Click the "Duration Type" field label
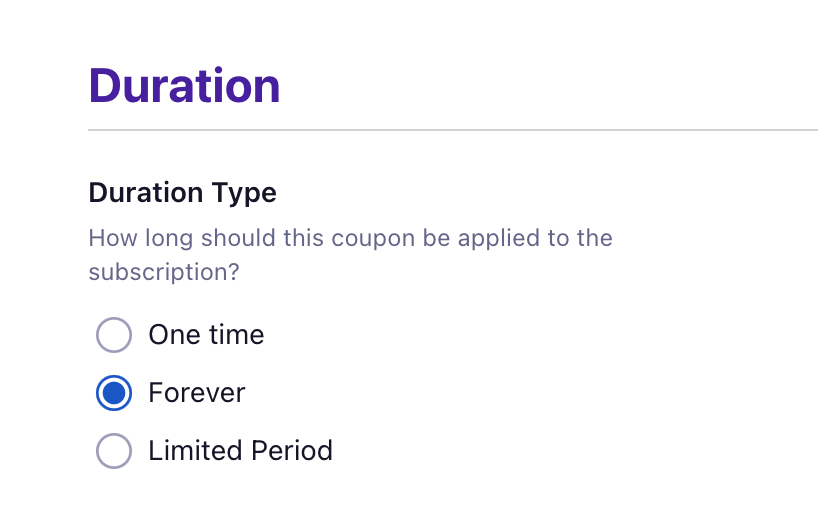The height and width of the screenshot is (530, 818). (182, 192)
